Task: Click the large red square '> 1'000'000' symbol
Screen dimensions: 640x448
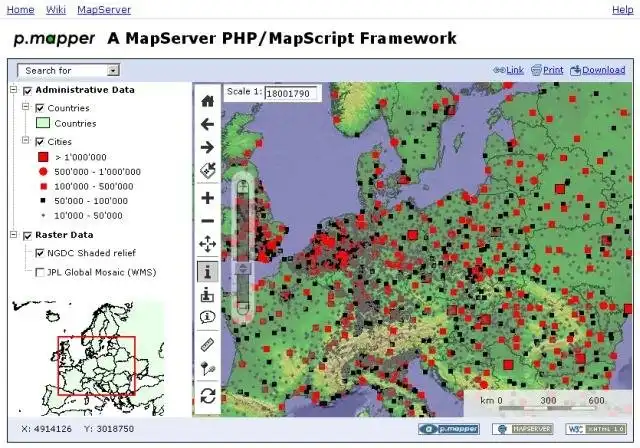Action: [43, 157]
